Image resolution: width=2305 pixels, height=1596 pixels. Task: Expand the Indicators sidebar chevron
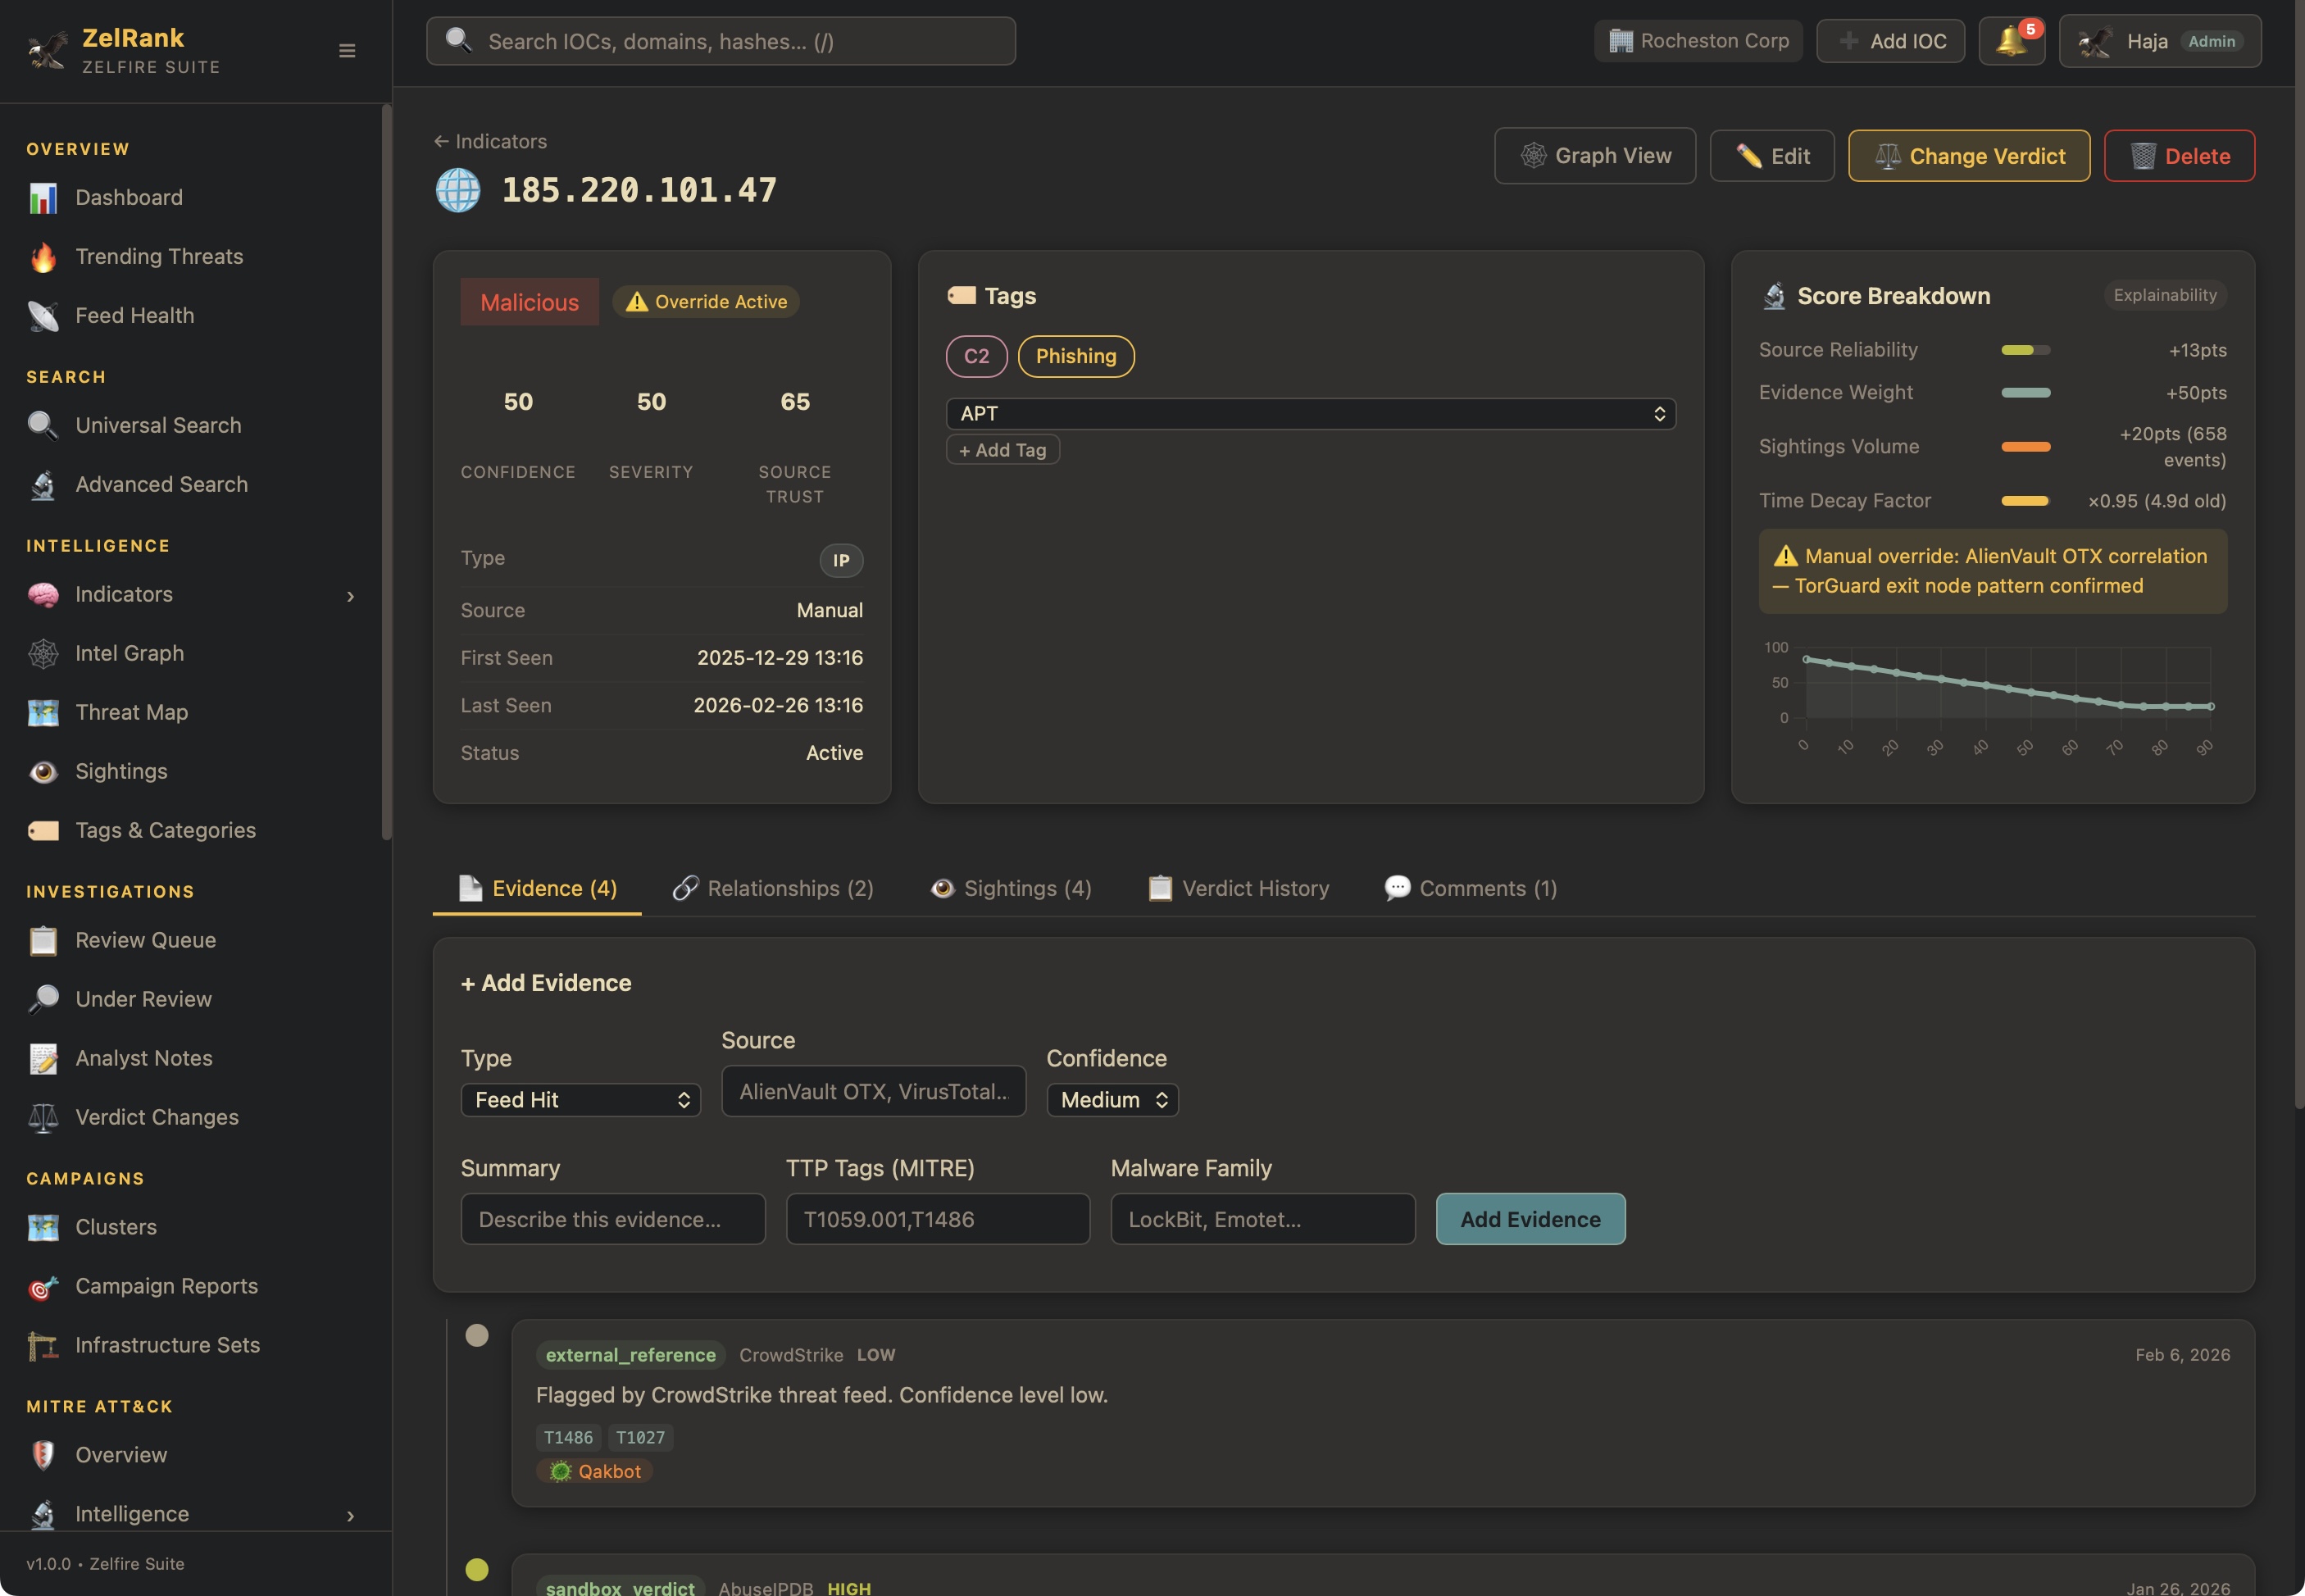350,596
